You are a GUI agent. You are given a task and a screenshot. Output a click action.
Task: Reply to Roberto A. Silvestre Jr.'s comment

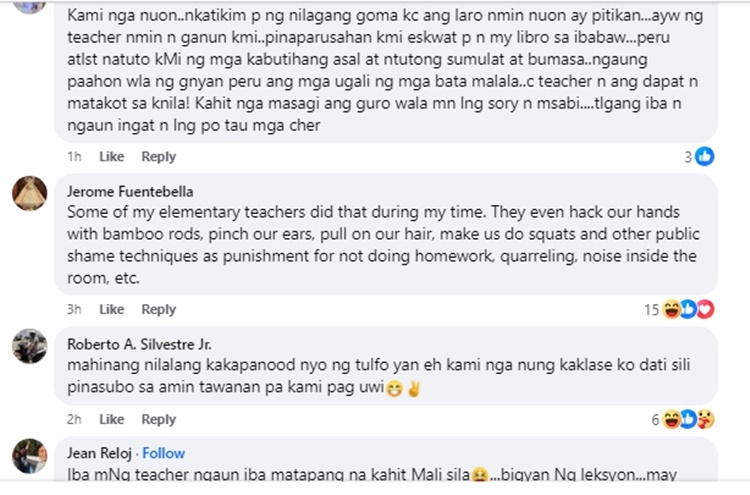[158, 420]
